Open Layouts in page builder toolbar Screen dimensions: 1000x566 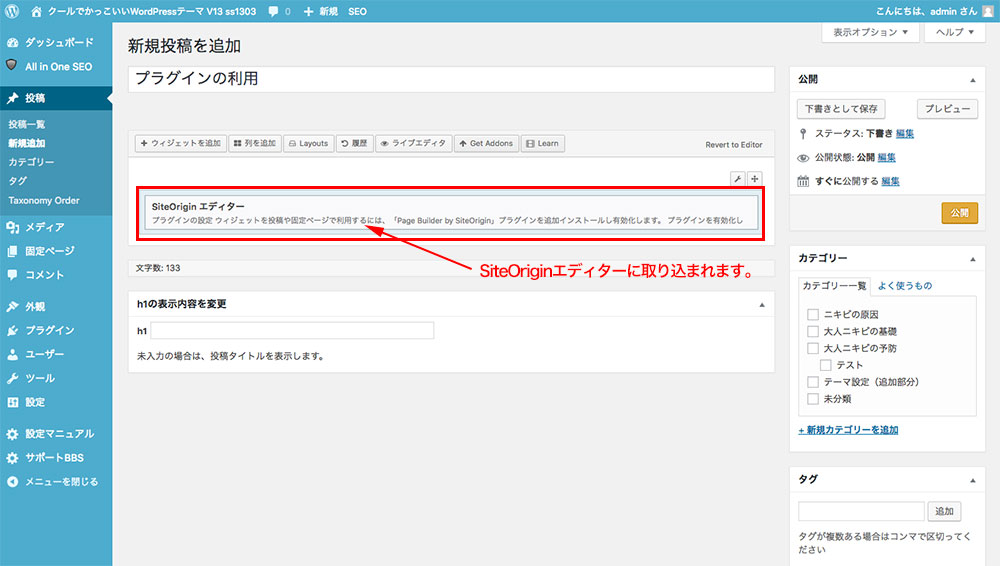309,144
